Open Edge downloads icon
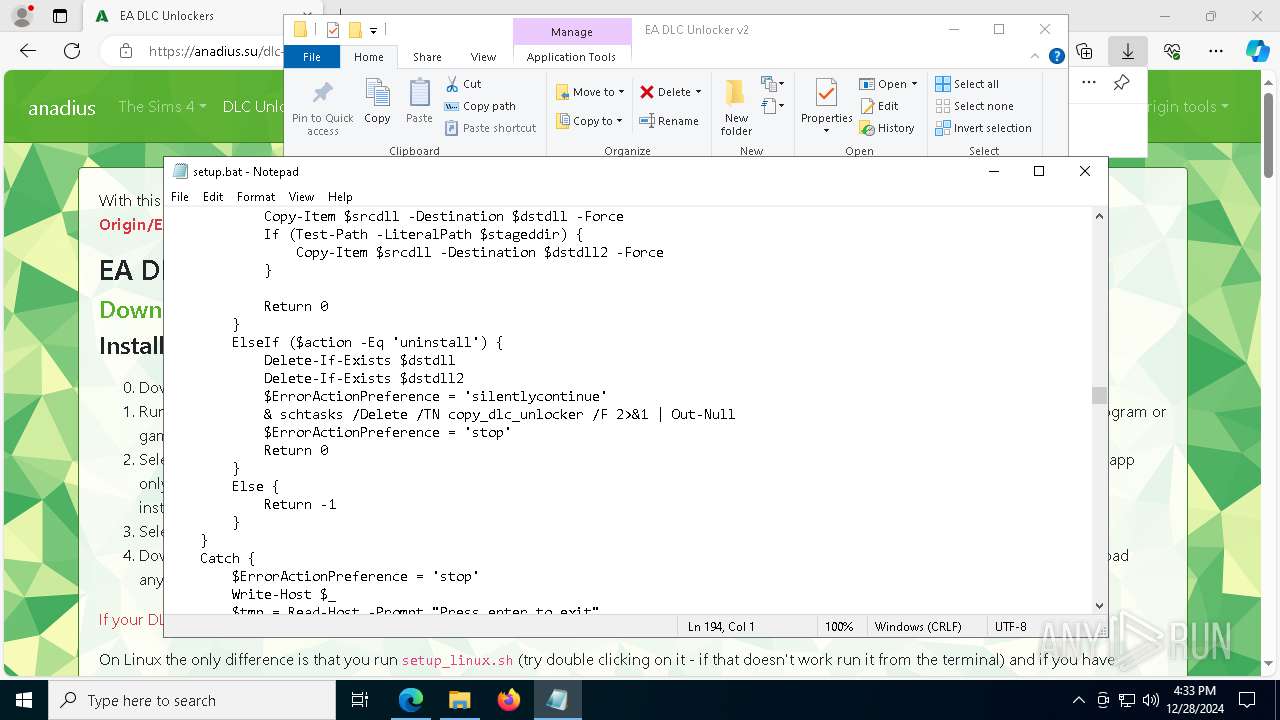1280x720 pixels. [1128, 51]
